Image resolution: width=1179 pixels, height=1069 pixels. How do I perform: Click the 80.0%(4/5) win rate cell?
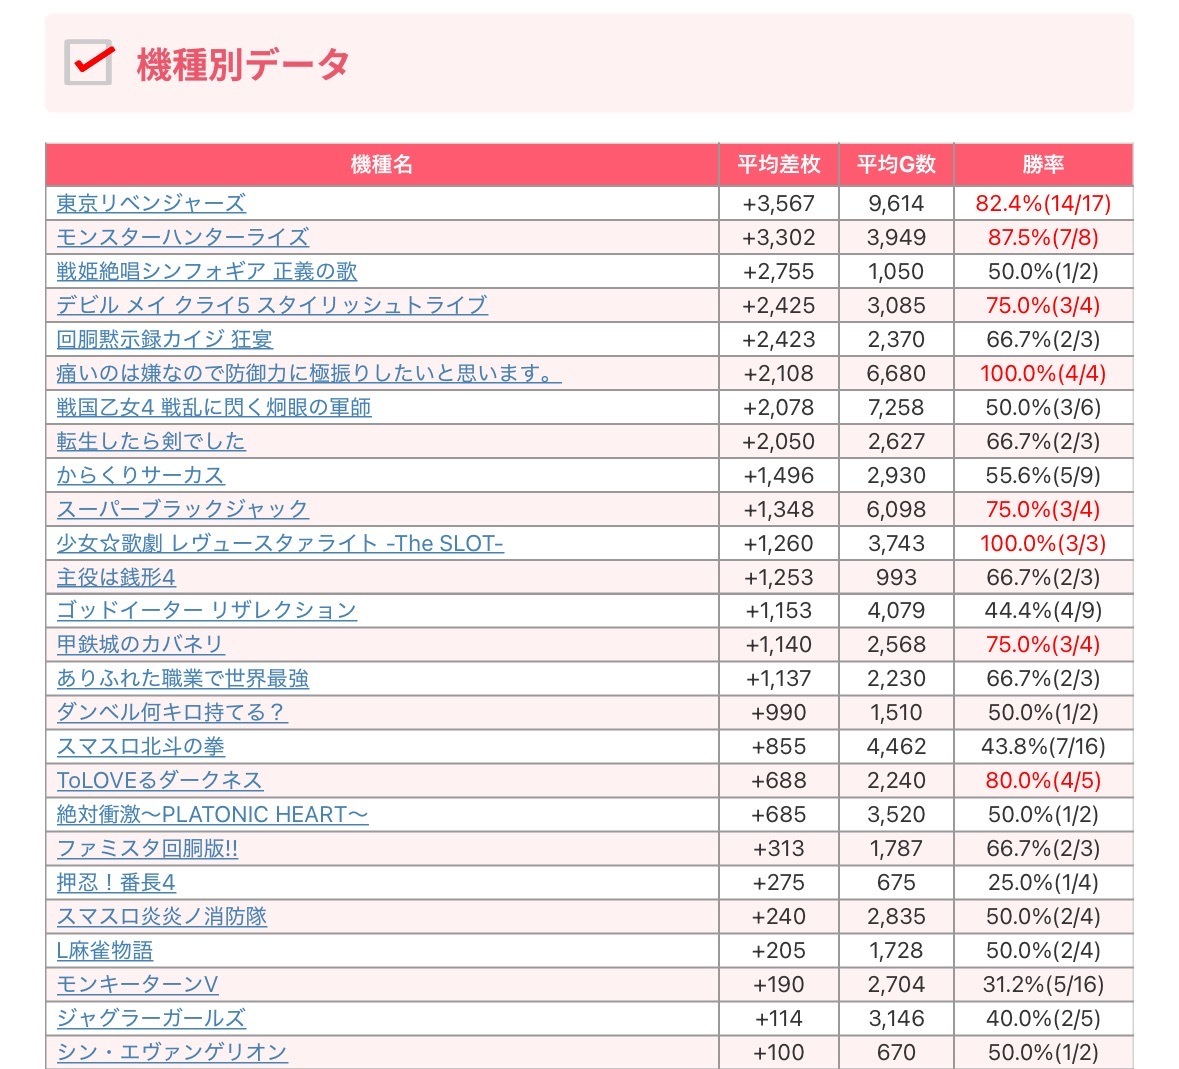click(x=1044, y=780)
